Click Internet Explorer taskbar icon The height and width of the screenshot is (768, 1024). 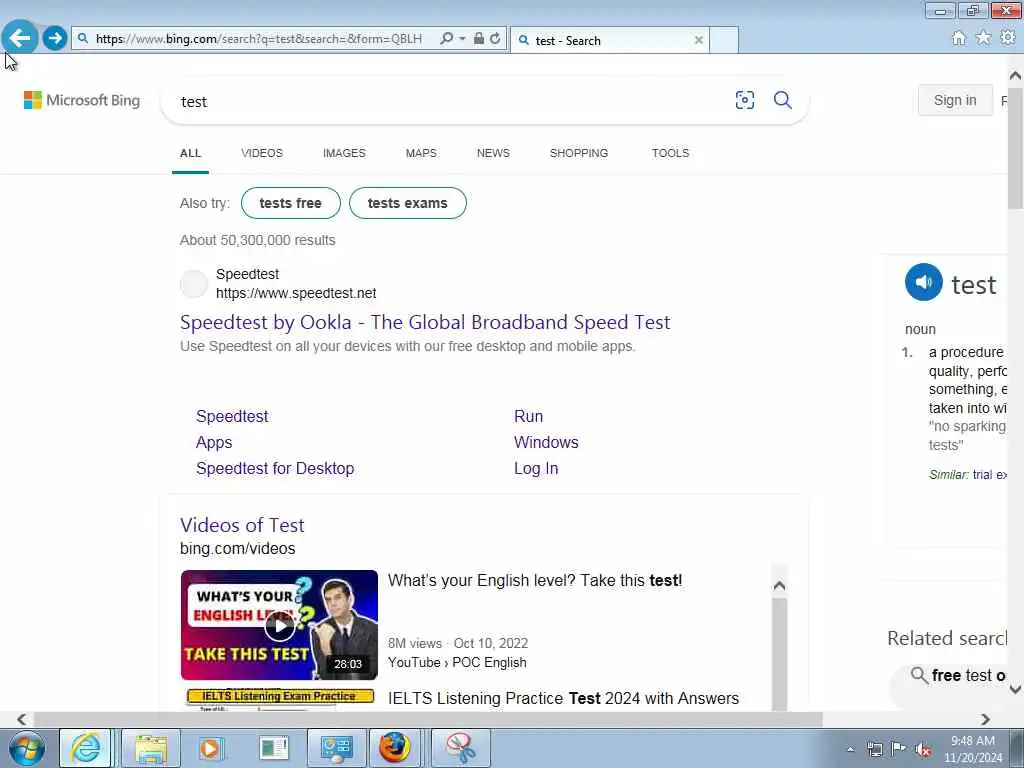click(86, 748)
